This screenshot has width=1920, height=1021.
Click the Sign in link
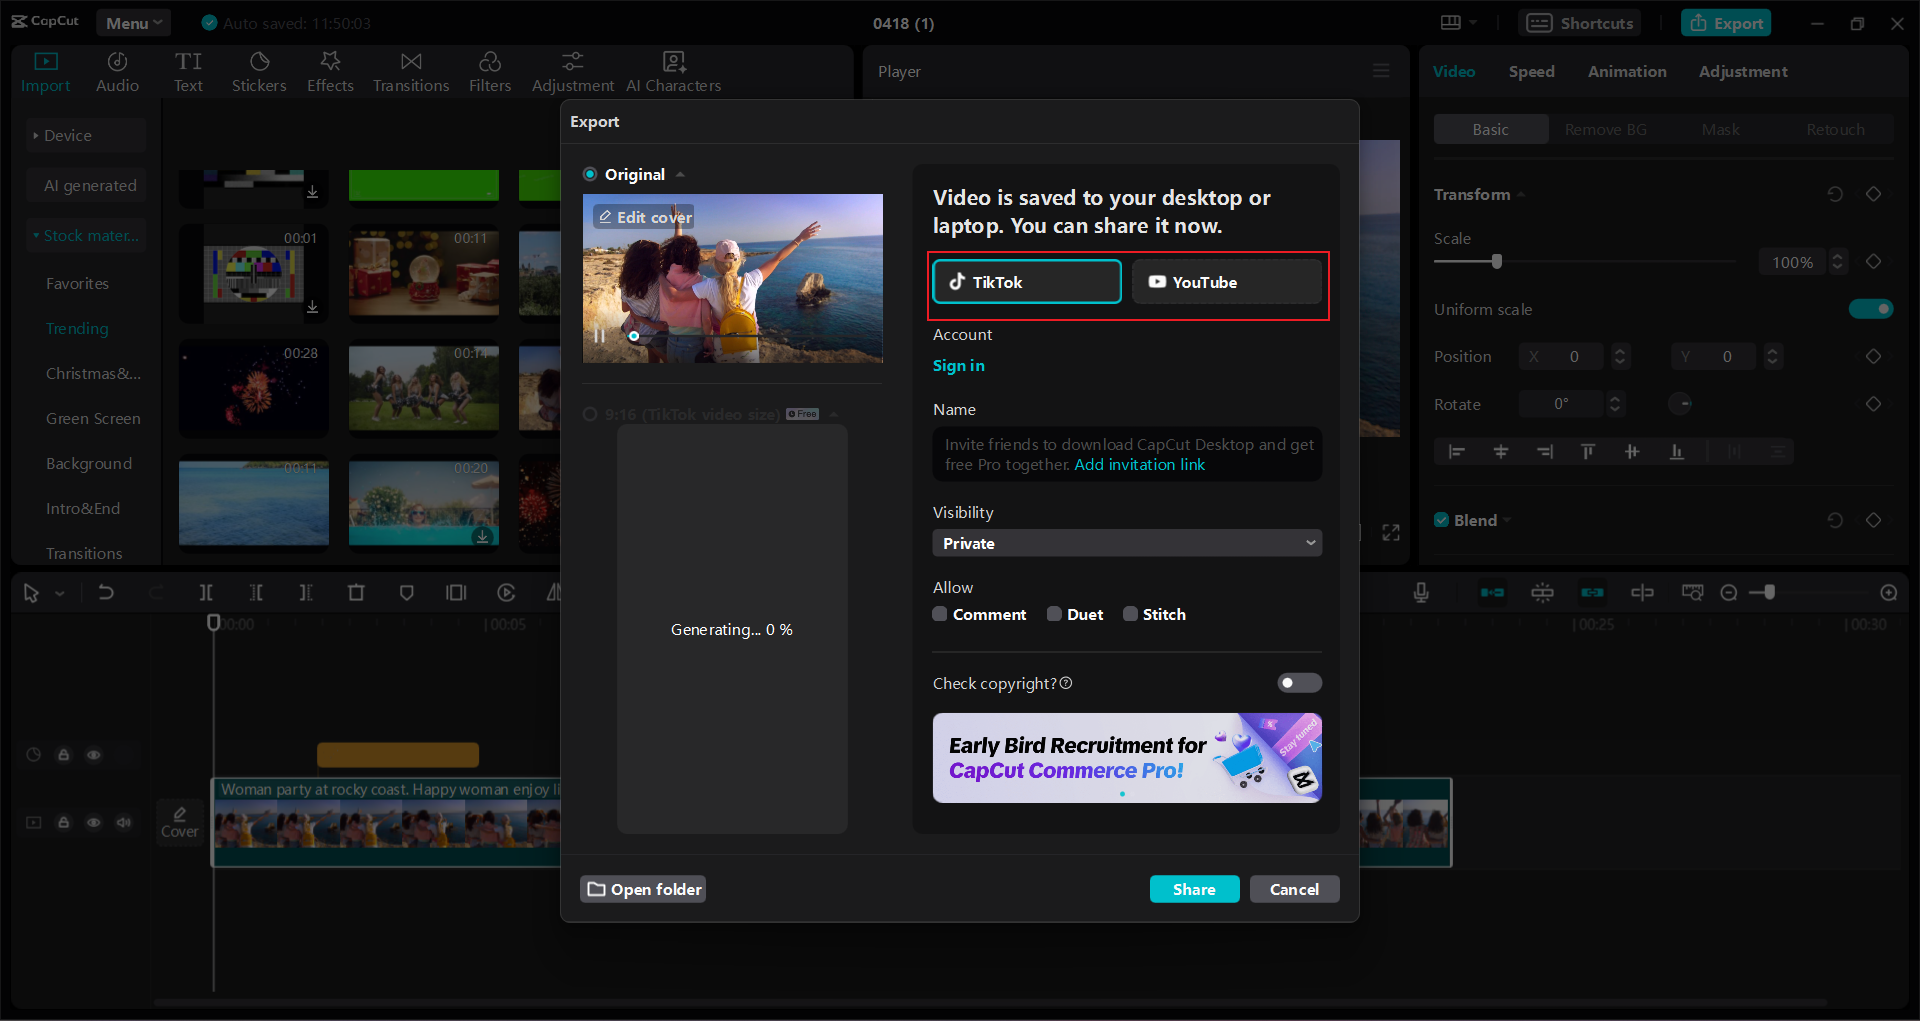[x=958, y=366]
